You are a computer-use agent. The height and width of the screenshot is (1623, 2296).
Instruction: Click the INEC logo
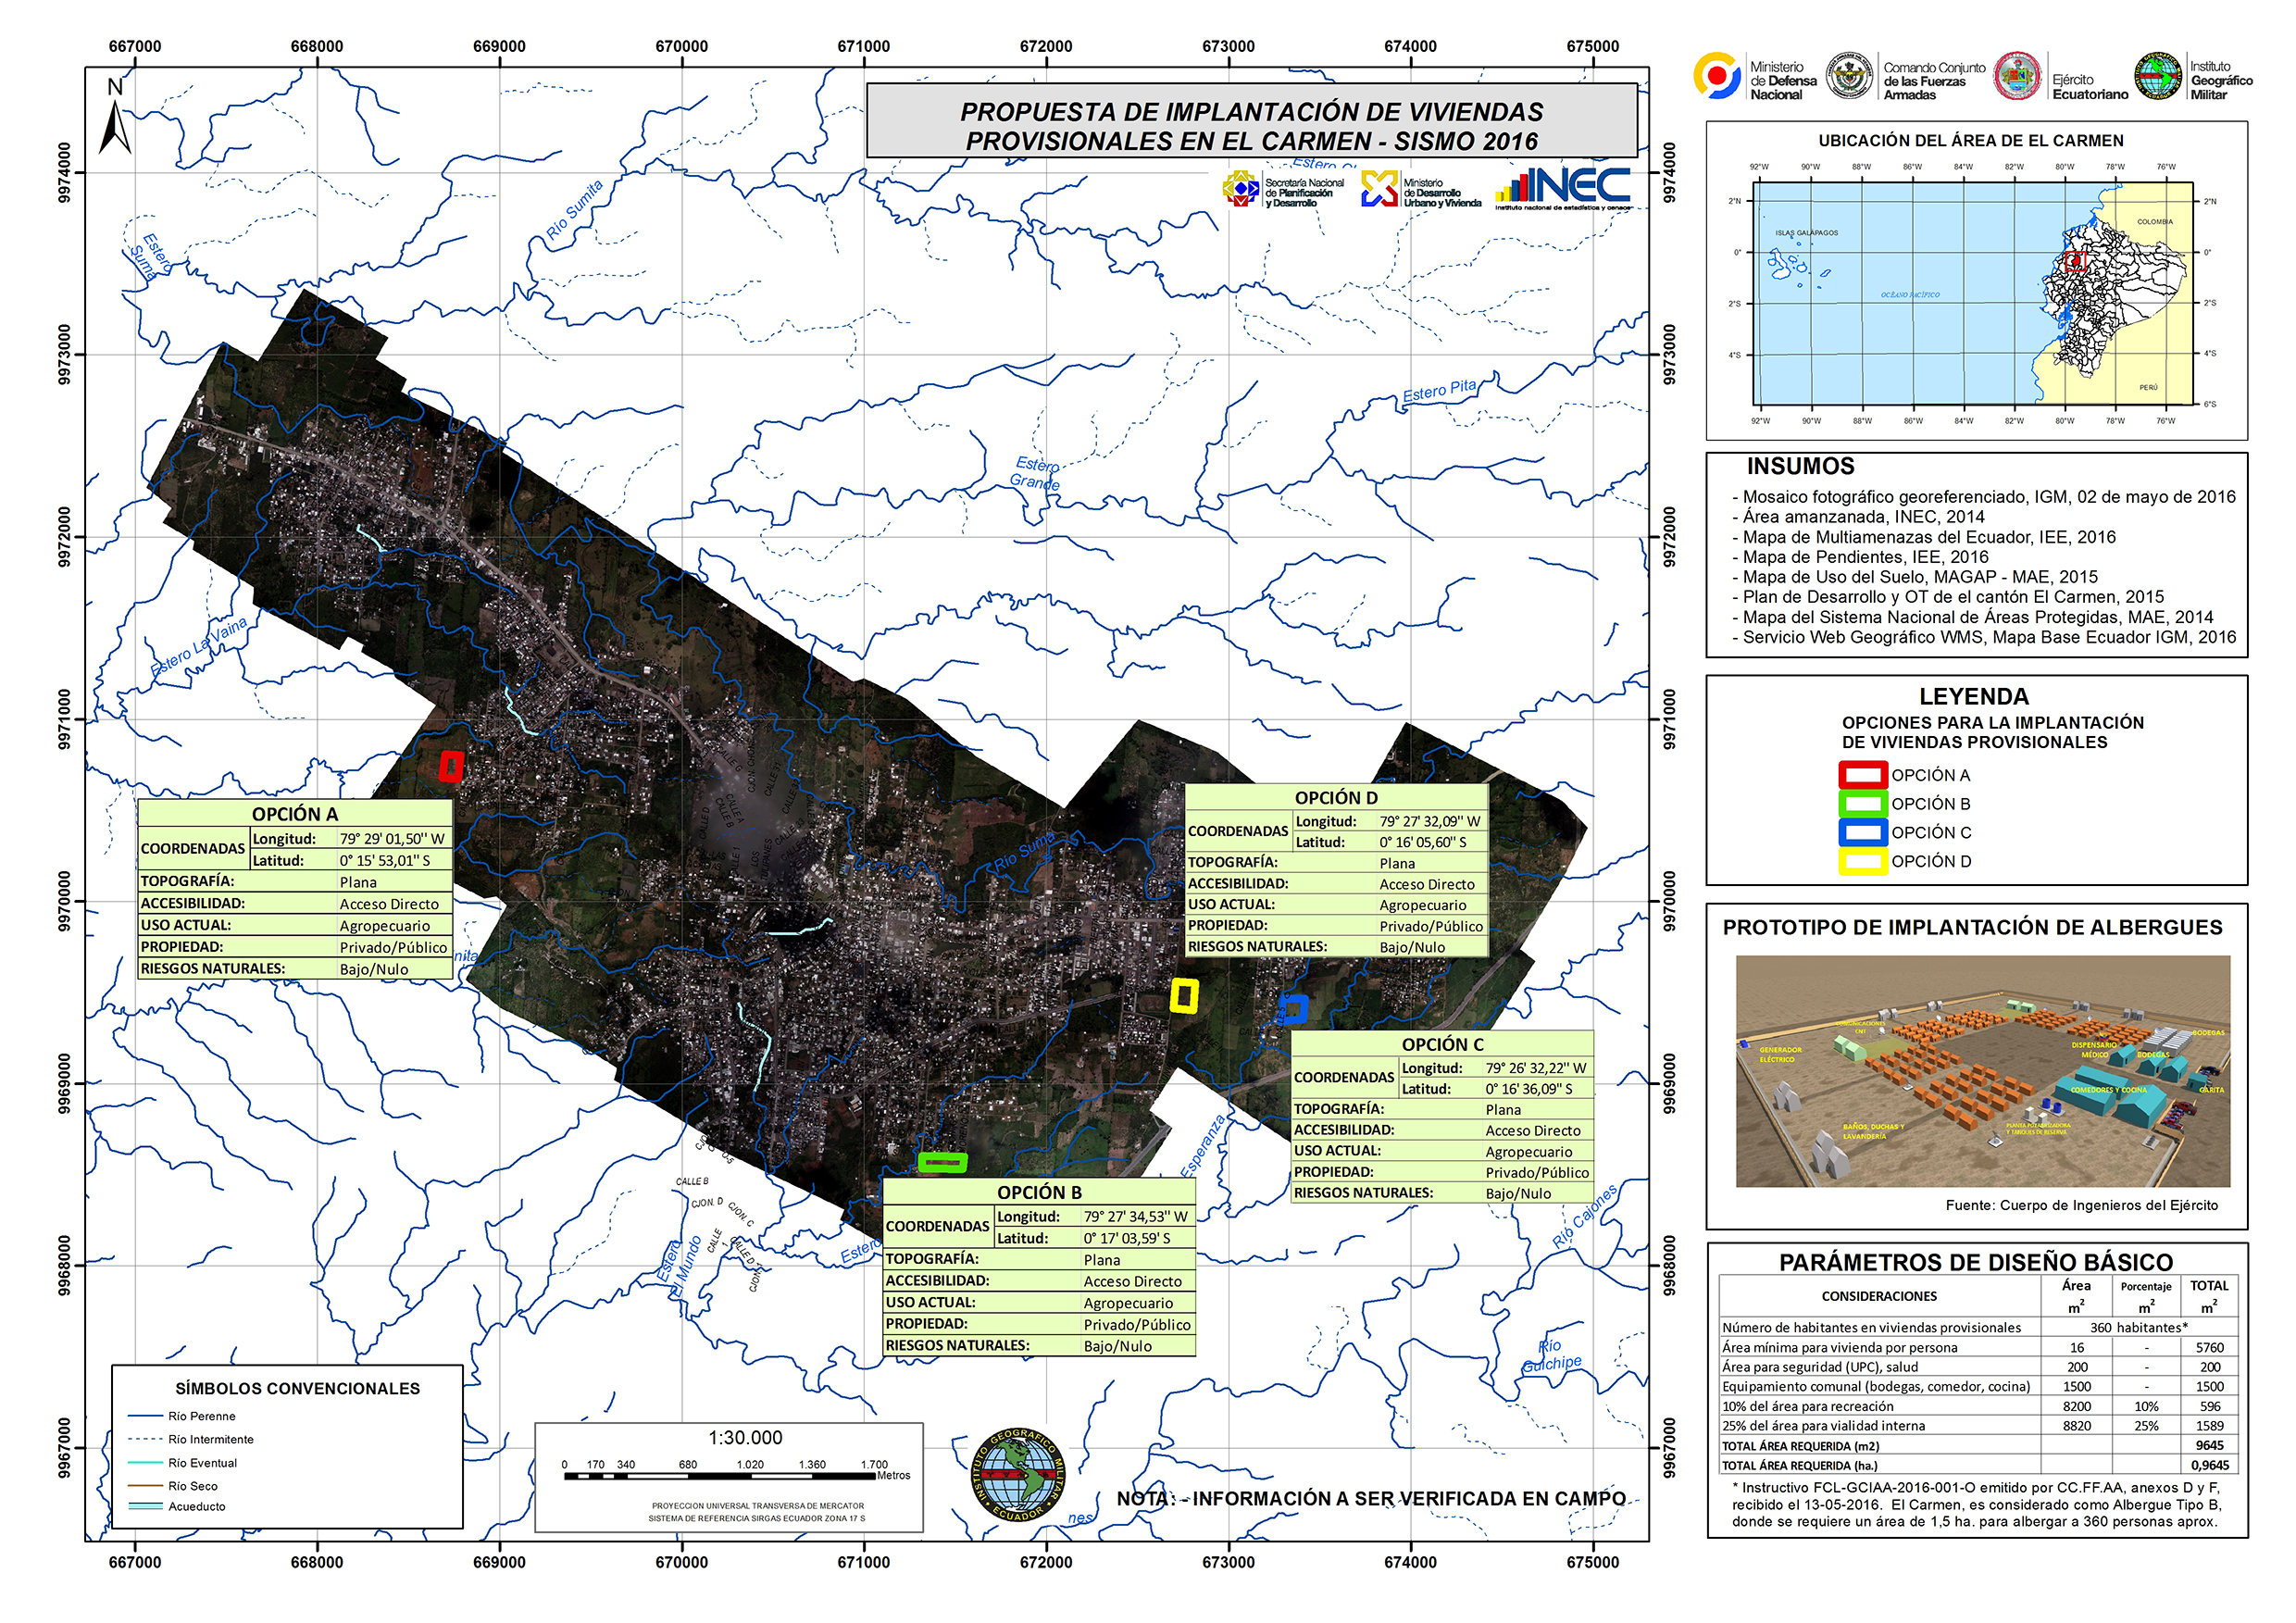click(1562, 187)
